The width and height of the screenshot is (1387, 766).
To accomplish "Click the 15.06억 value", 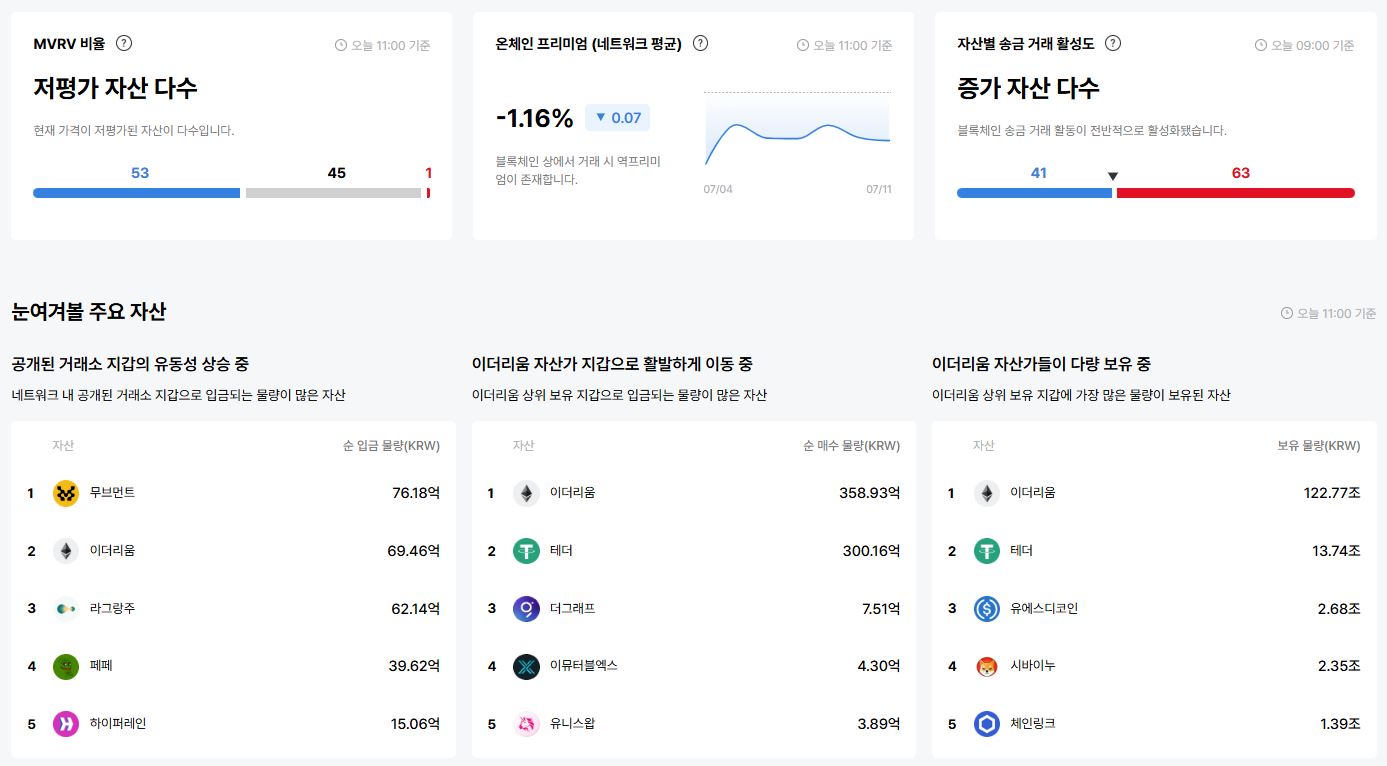I will [x=415, y=724].
